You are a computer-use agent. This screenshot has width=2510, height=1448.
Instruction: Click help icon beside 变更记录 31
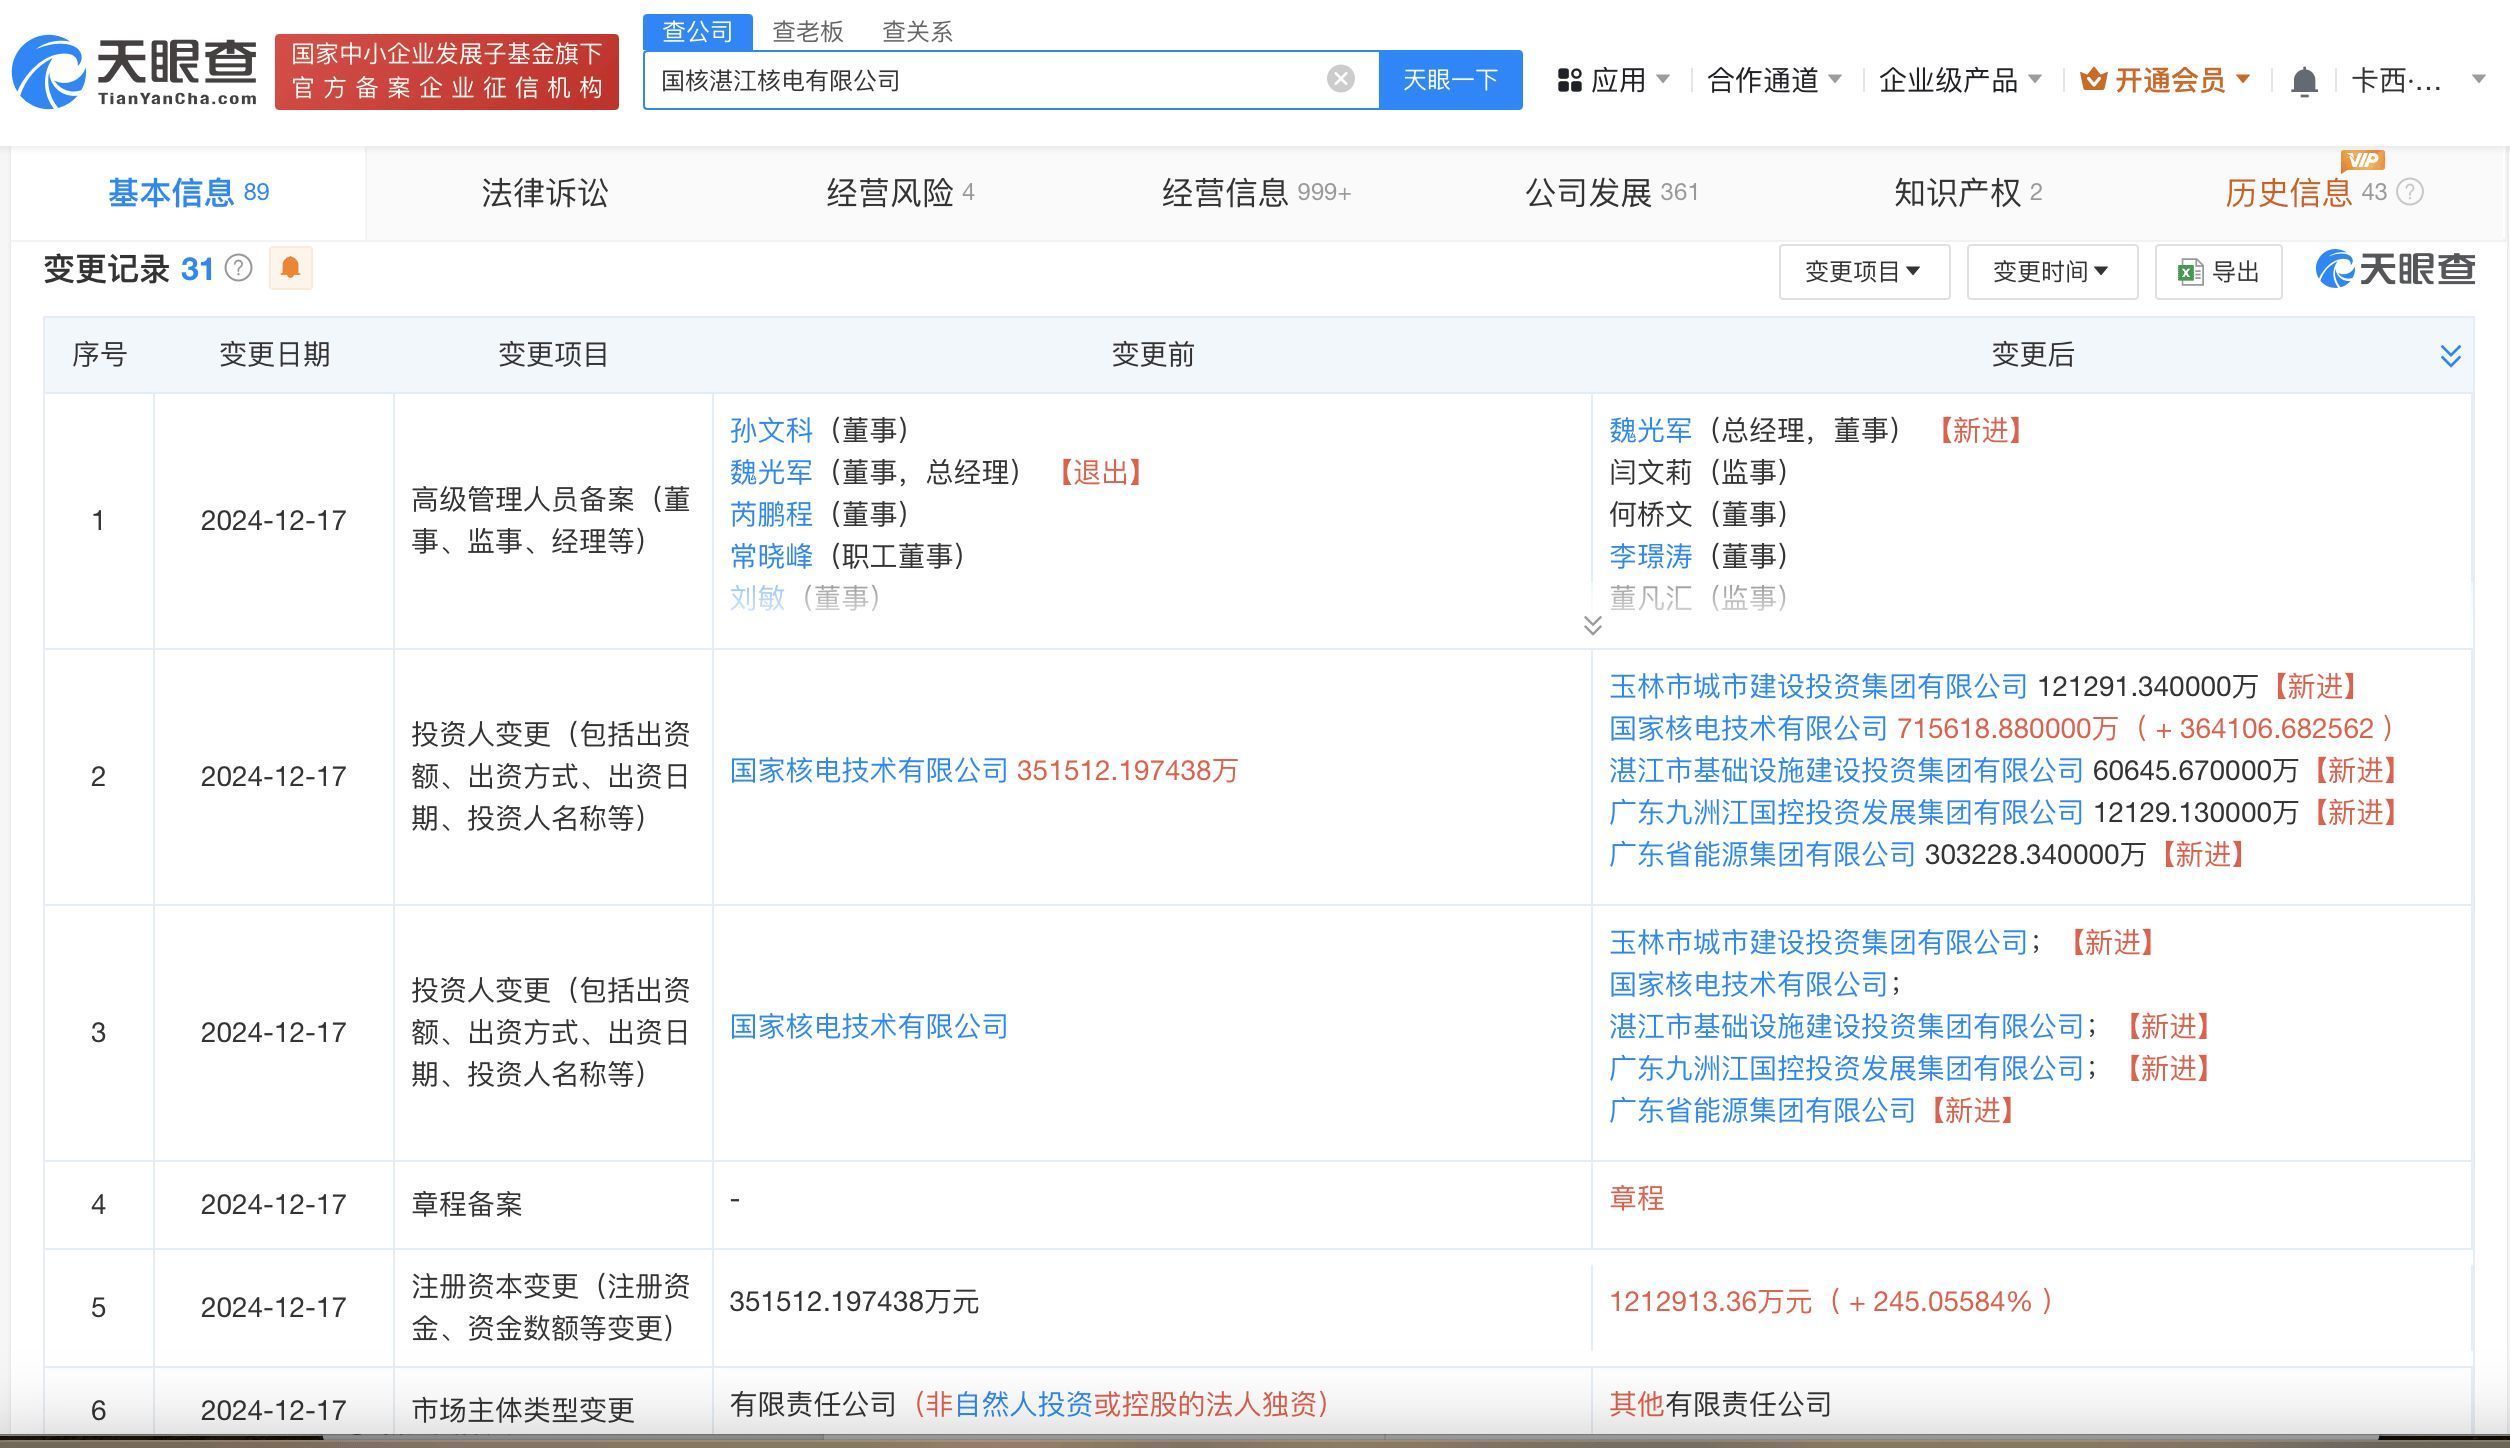point(238,268)
